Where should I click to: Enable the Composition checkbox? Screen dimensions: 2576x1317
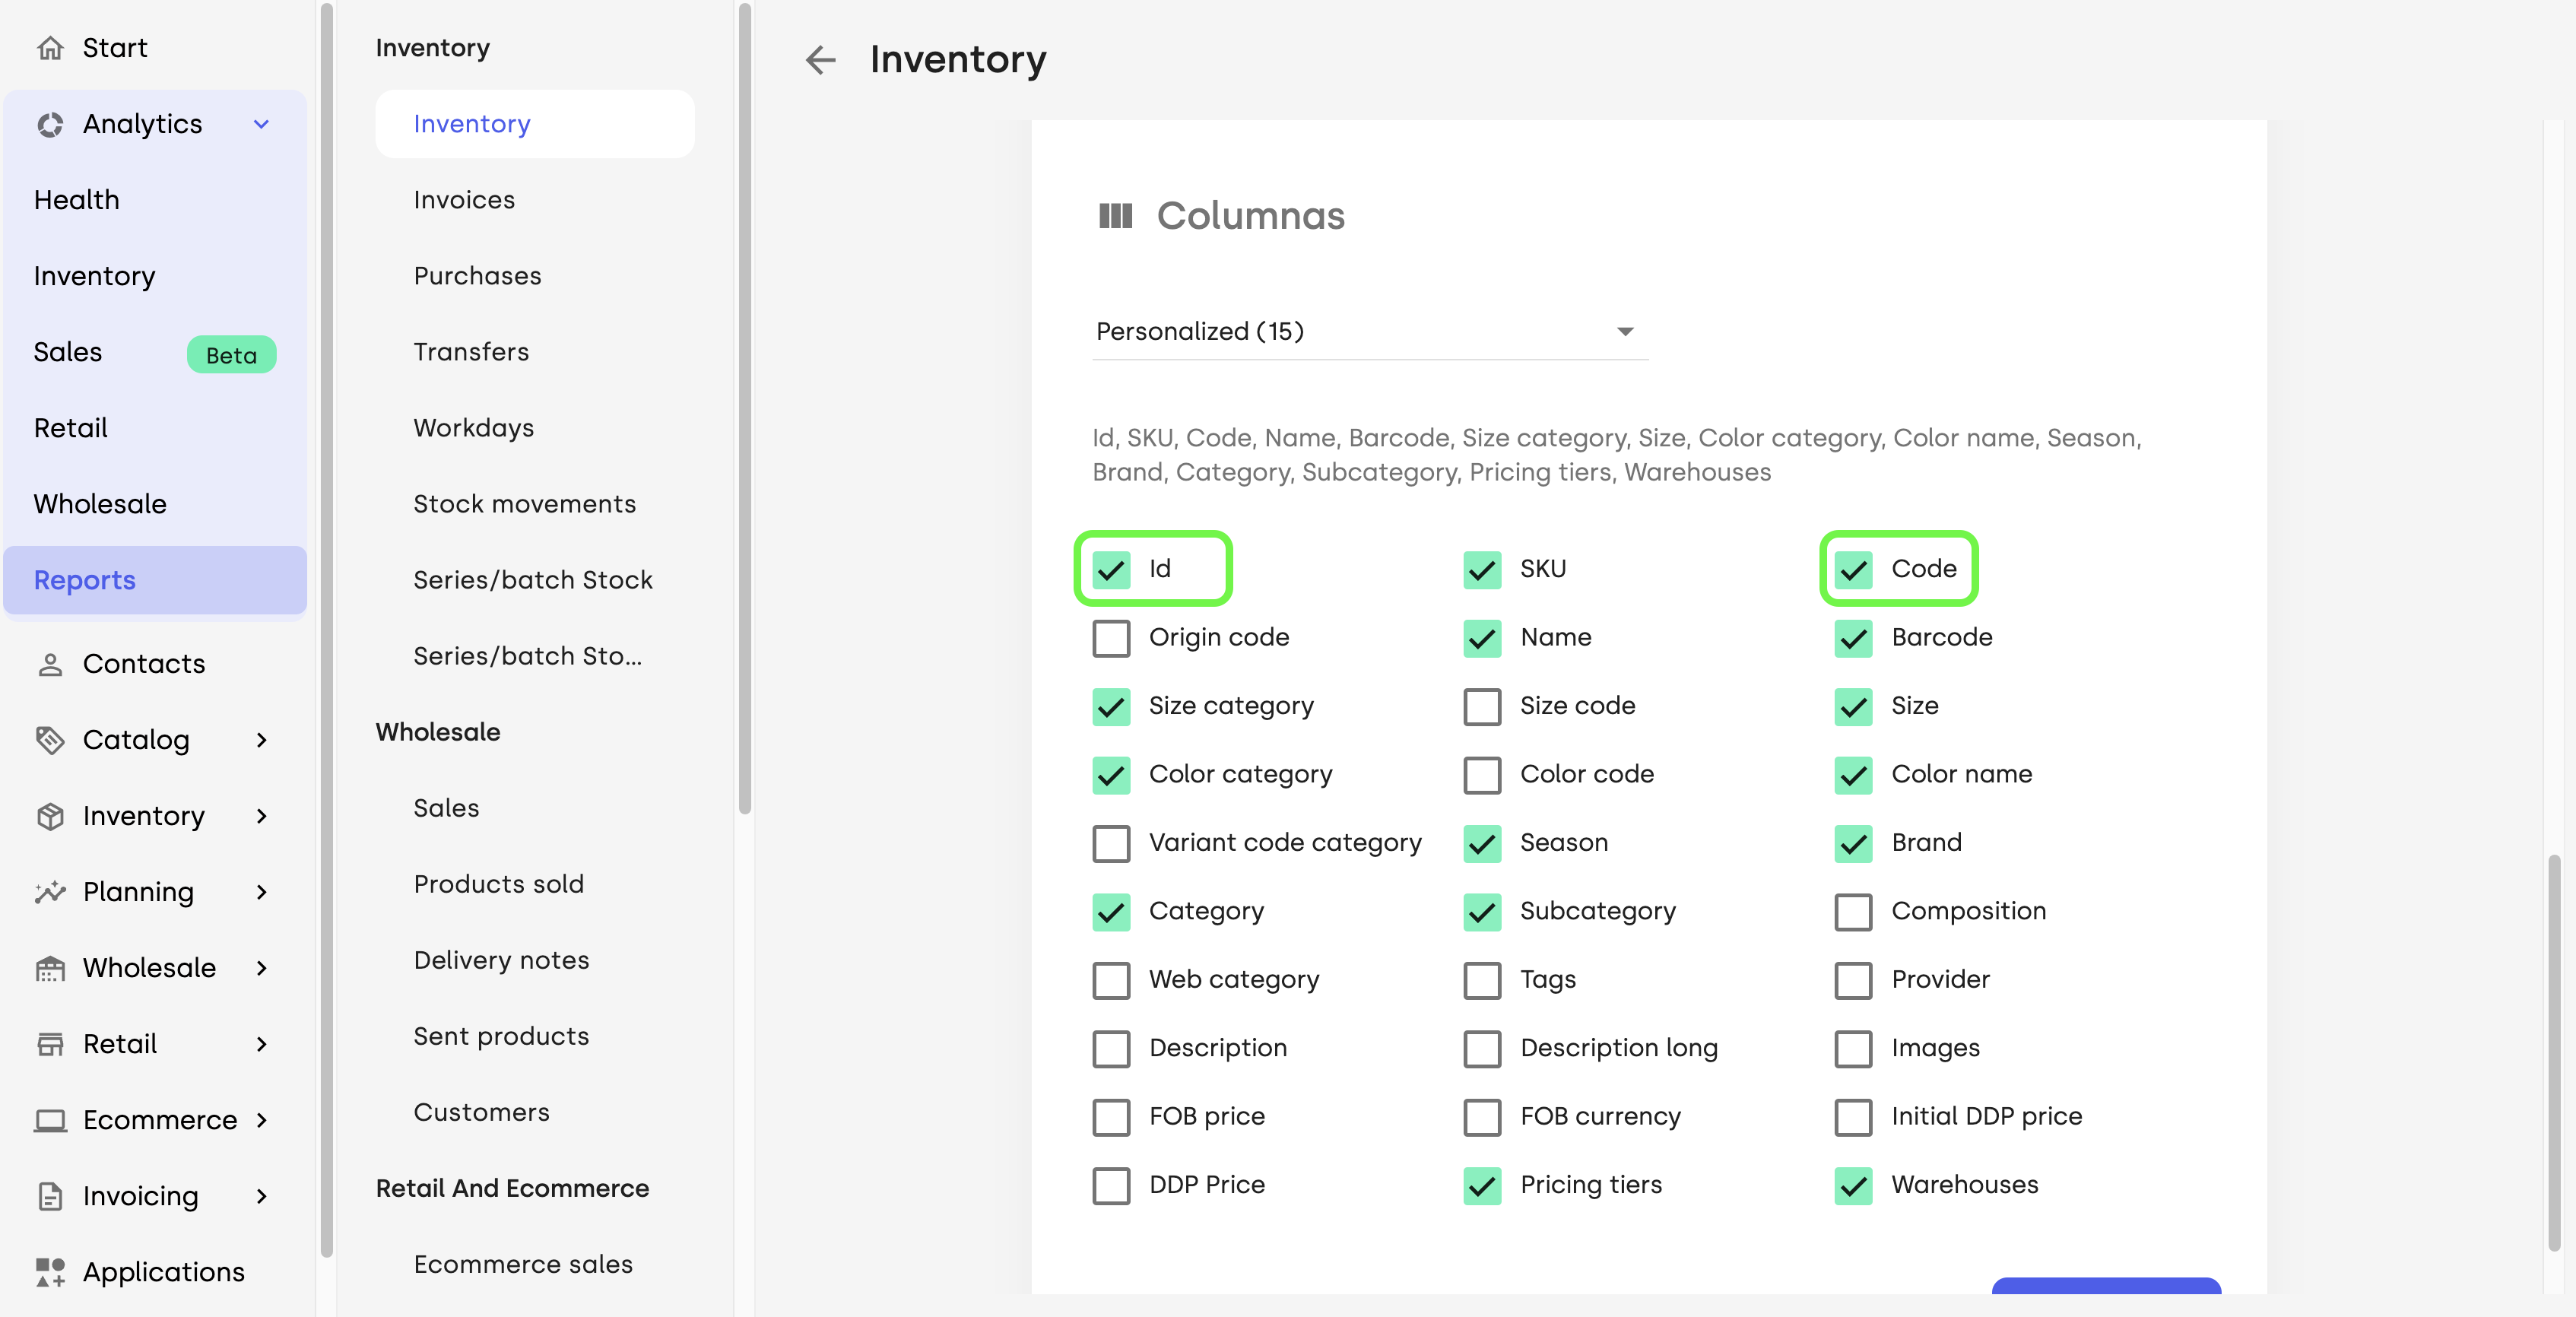point(1853,912)
